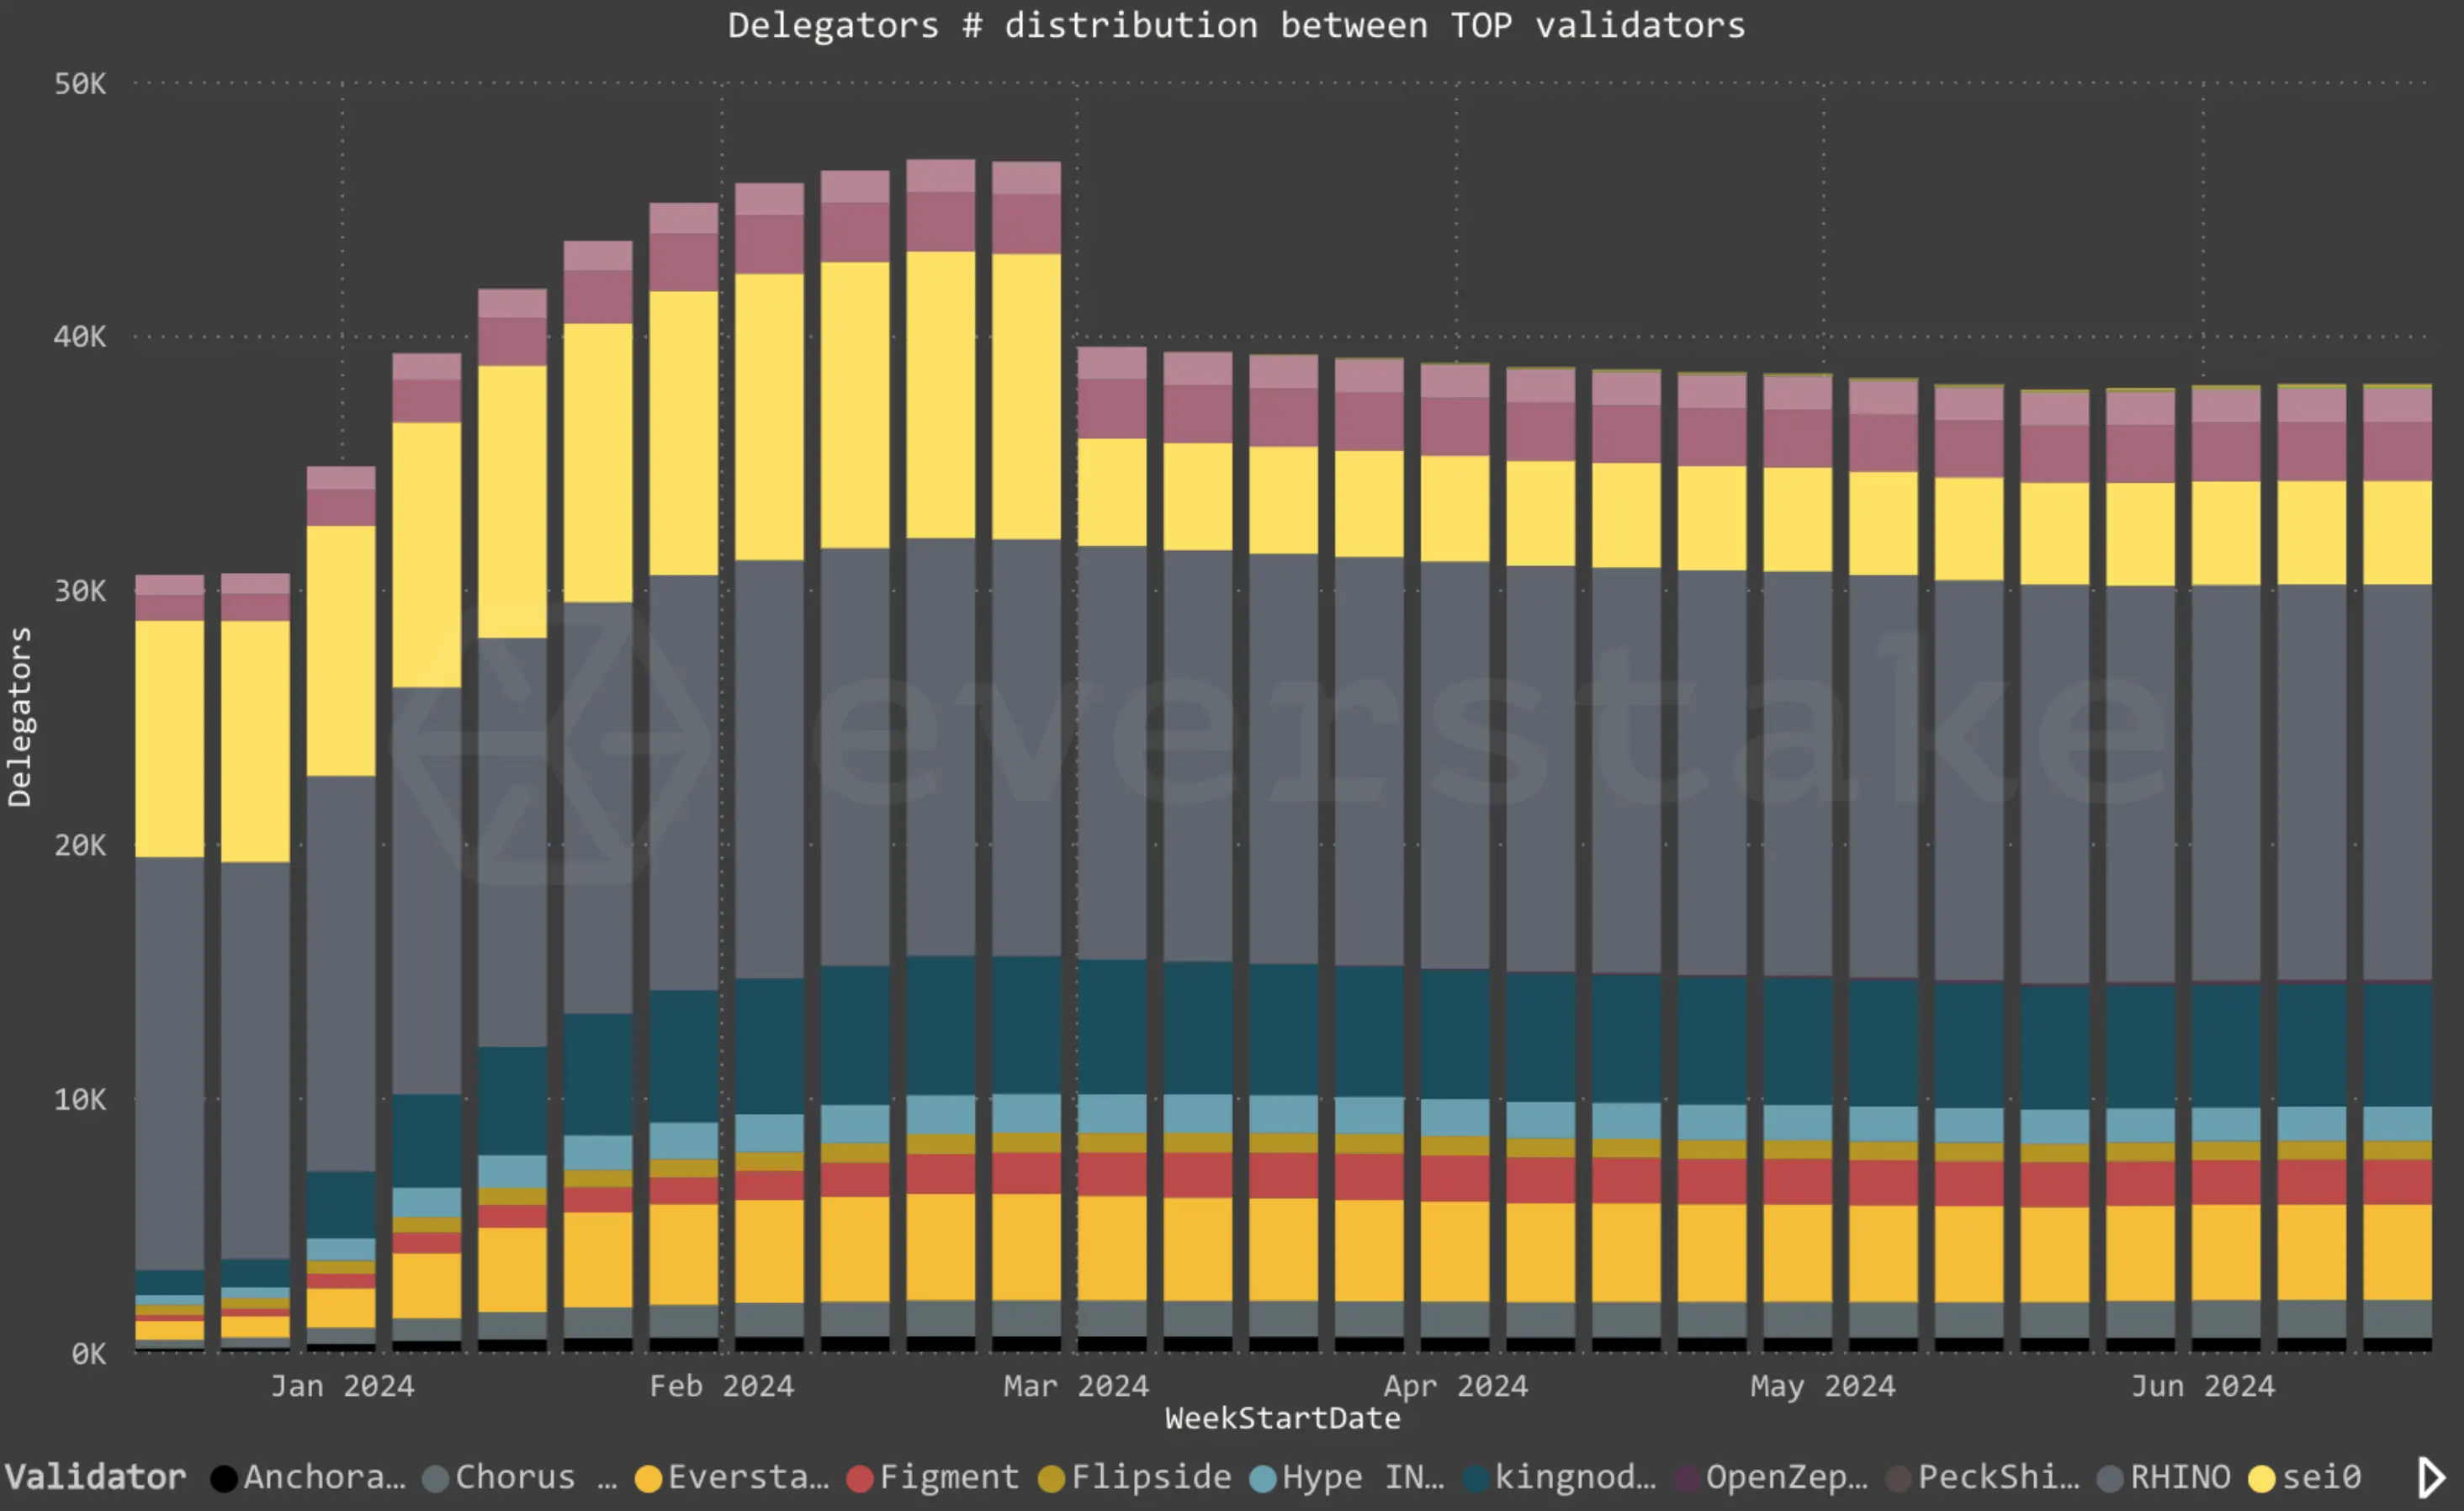This screenshot has height=1511, width=2464.
Task: Click the dark purple OpenZep… legend marker
Action: pos(1688,1478)
